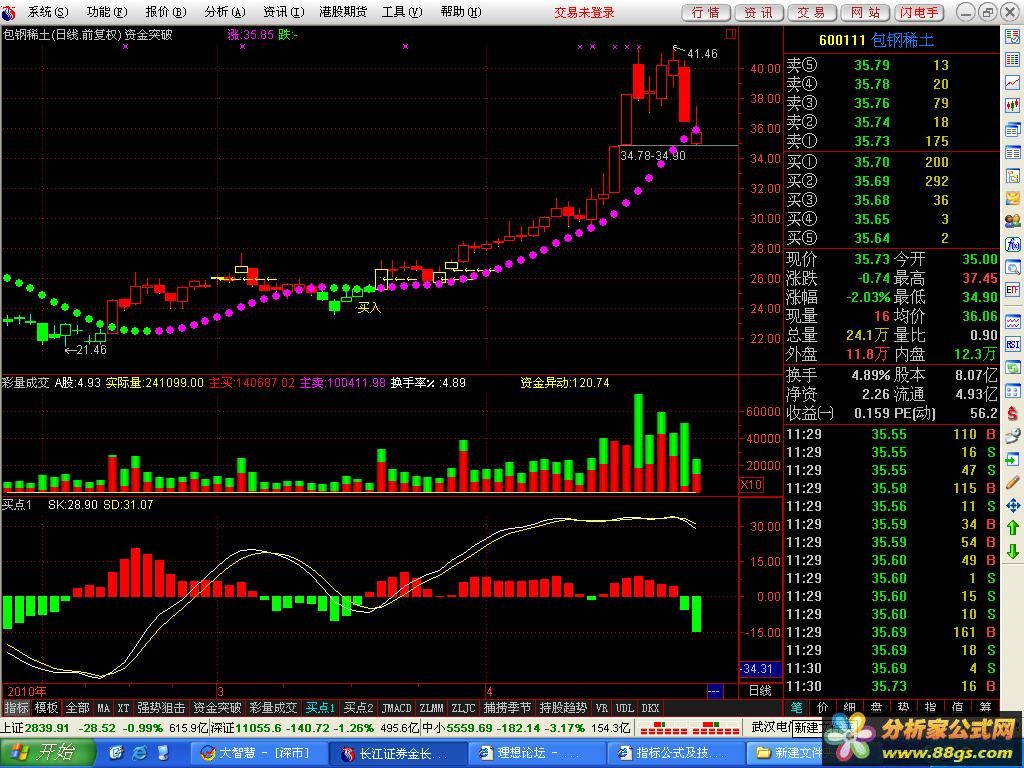Click the X10 volume scale label
The height and width of the screenshot is (768, 1024).
751,485
